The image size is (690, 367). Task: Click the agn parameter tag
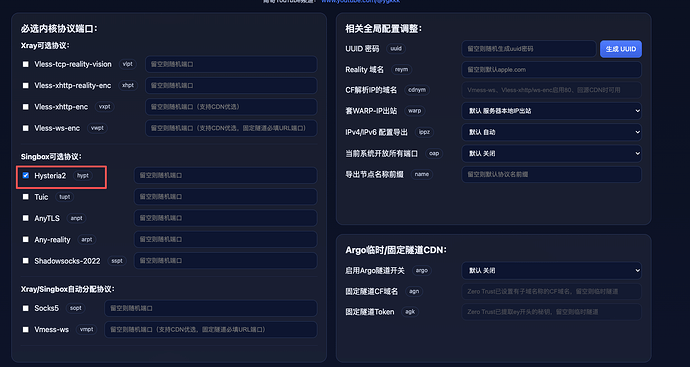click(414, 291)
